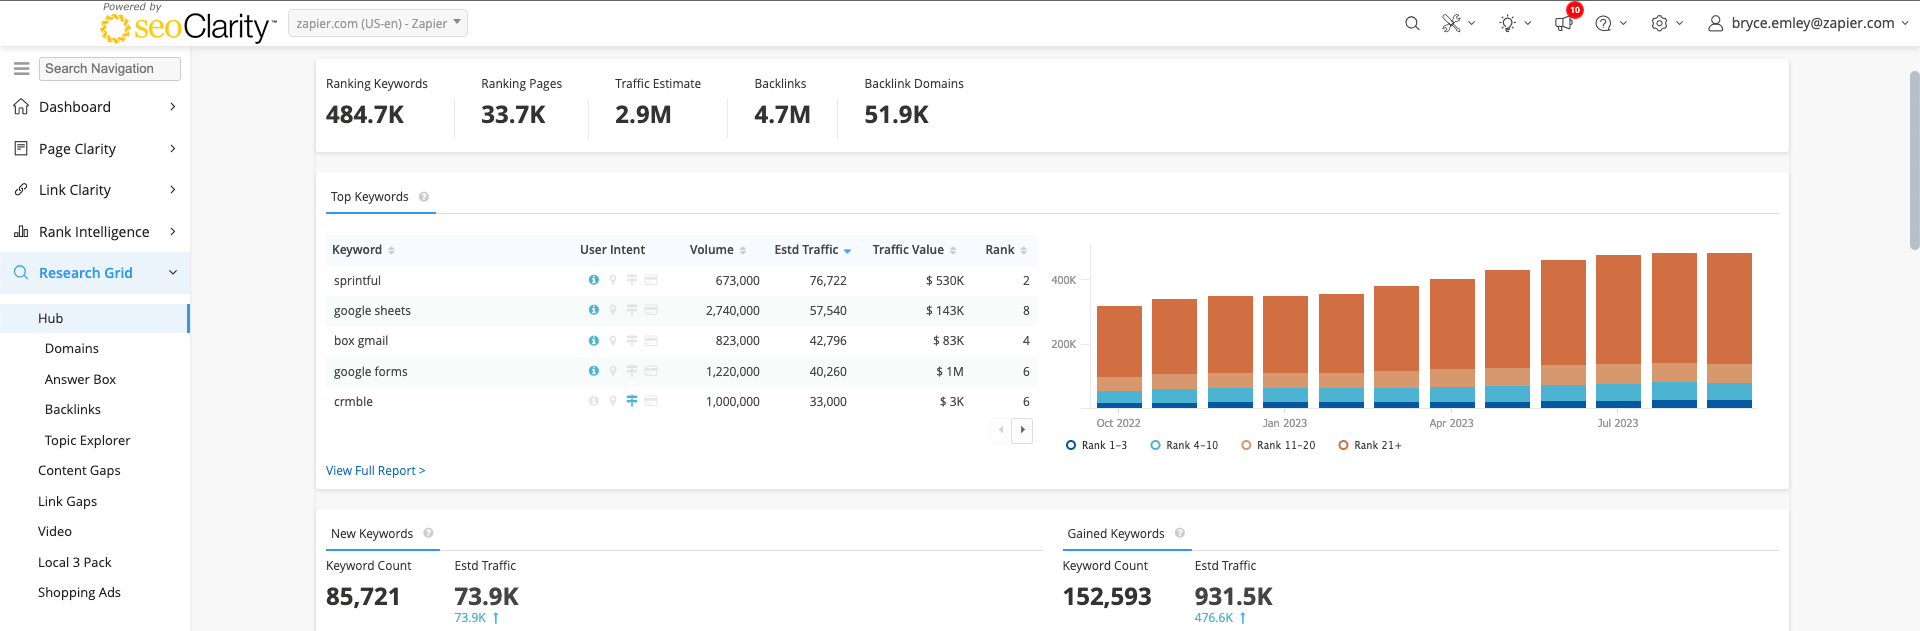Click the lightbulb insights icon
The width and height of the screenshot is (1920, 631).
coord(1508,23)
